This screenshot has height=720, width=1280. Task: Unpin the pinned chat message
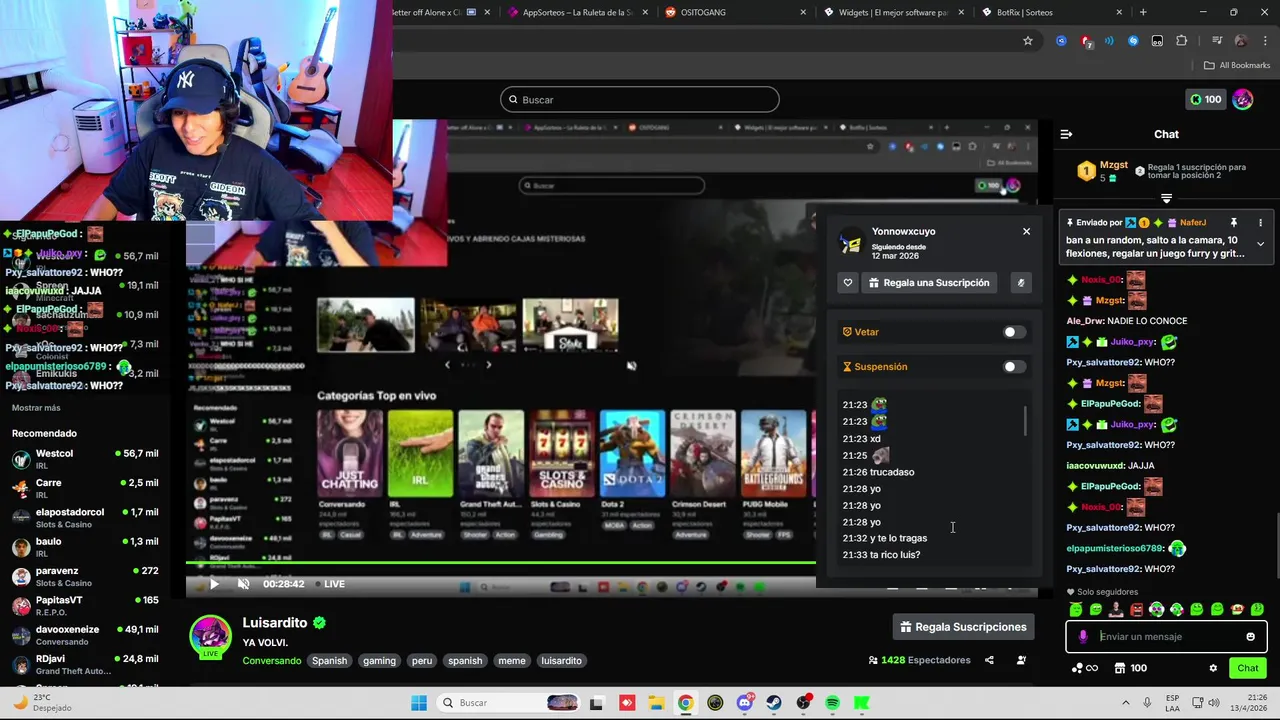point(1234,223)
